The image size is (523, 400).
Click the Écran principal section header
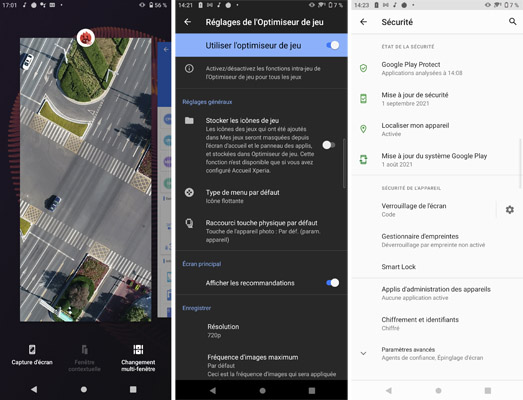pyautogui.click(x=201, y=264)
